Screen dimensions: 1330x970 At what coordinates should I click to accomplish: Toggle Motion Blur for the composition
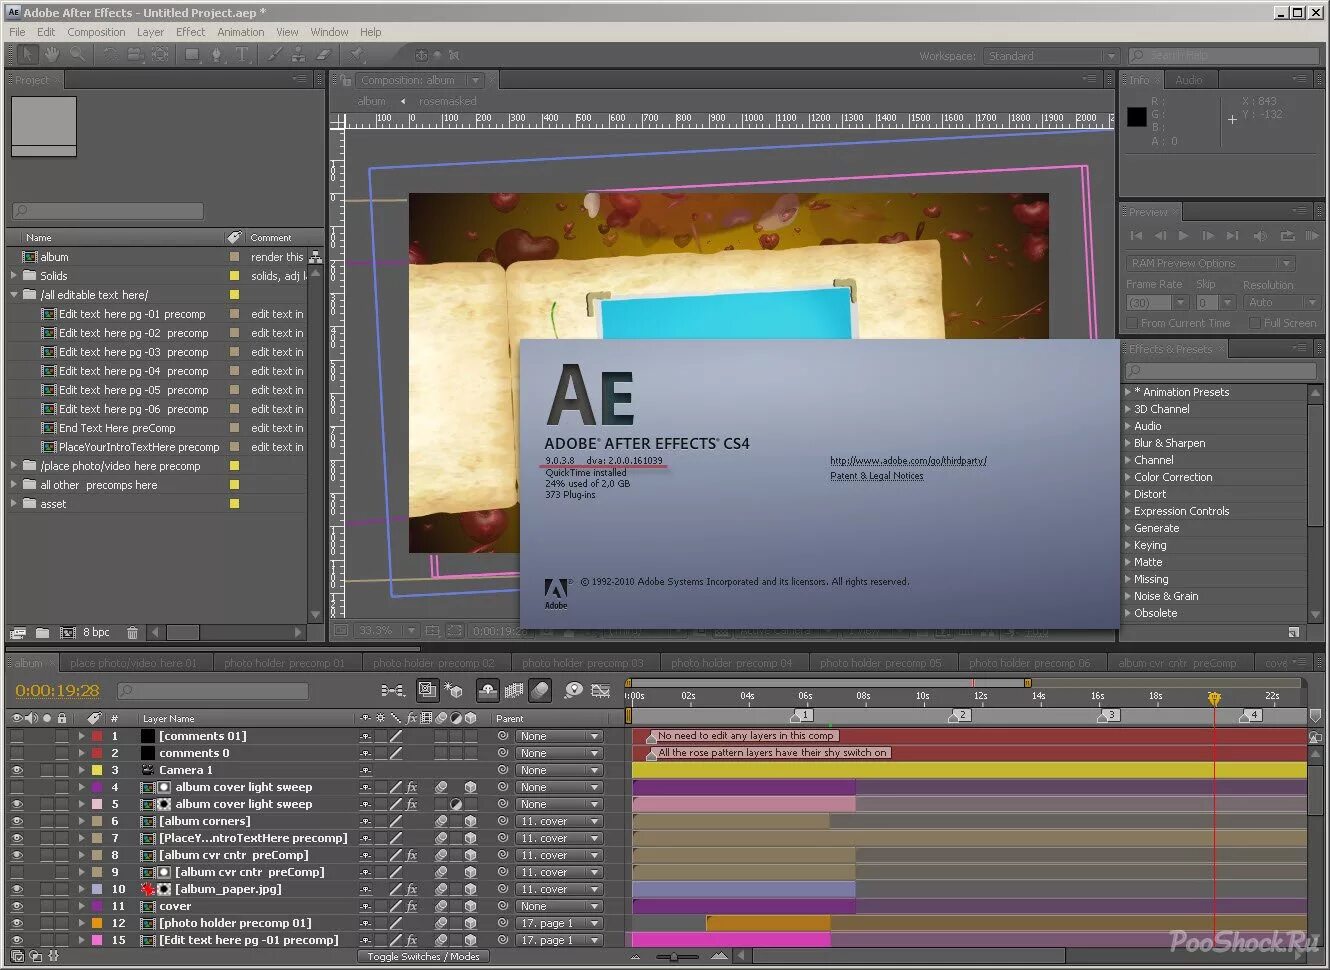click(540, 690)
